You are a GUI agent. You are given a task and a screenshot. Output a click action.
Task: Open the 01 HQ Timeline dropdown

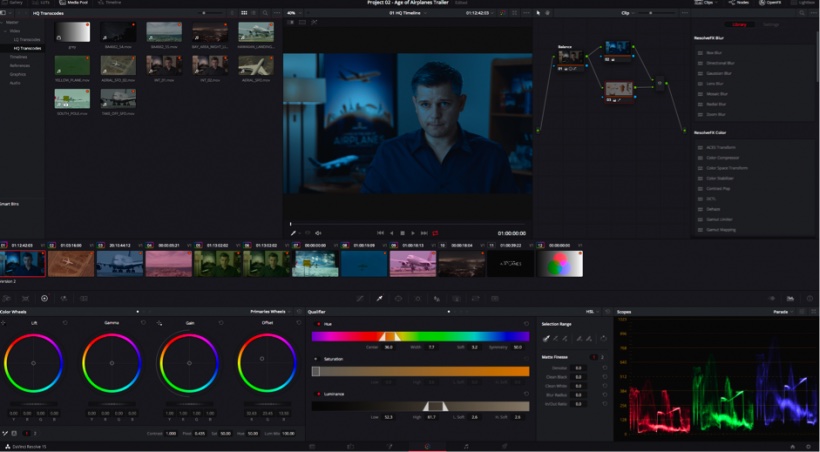(x=408, y=13)
